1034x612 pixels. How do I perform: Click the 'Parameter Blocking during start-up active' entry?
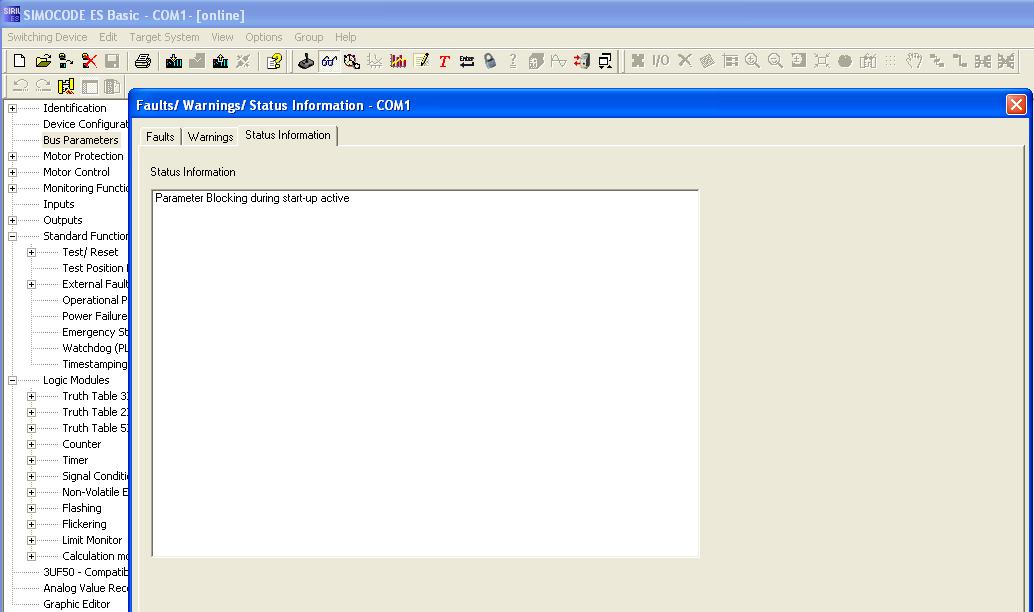(x=252, y=198)
